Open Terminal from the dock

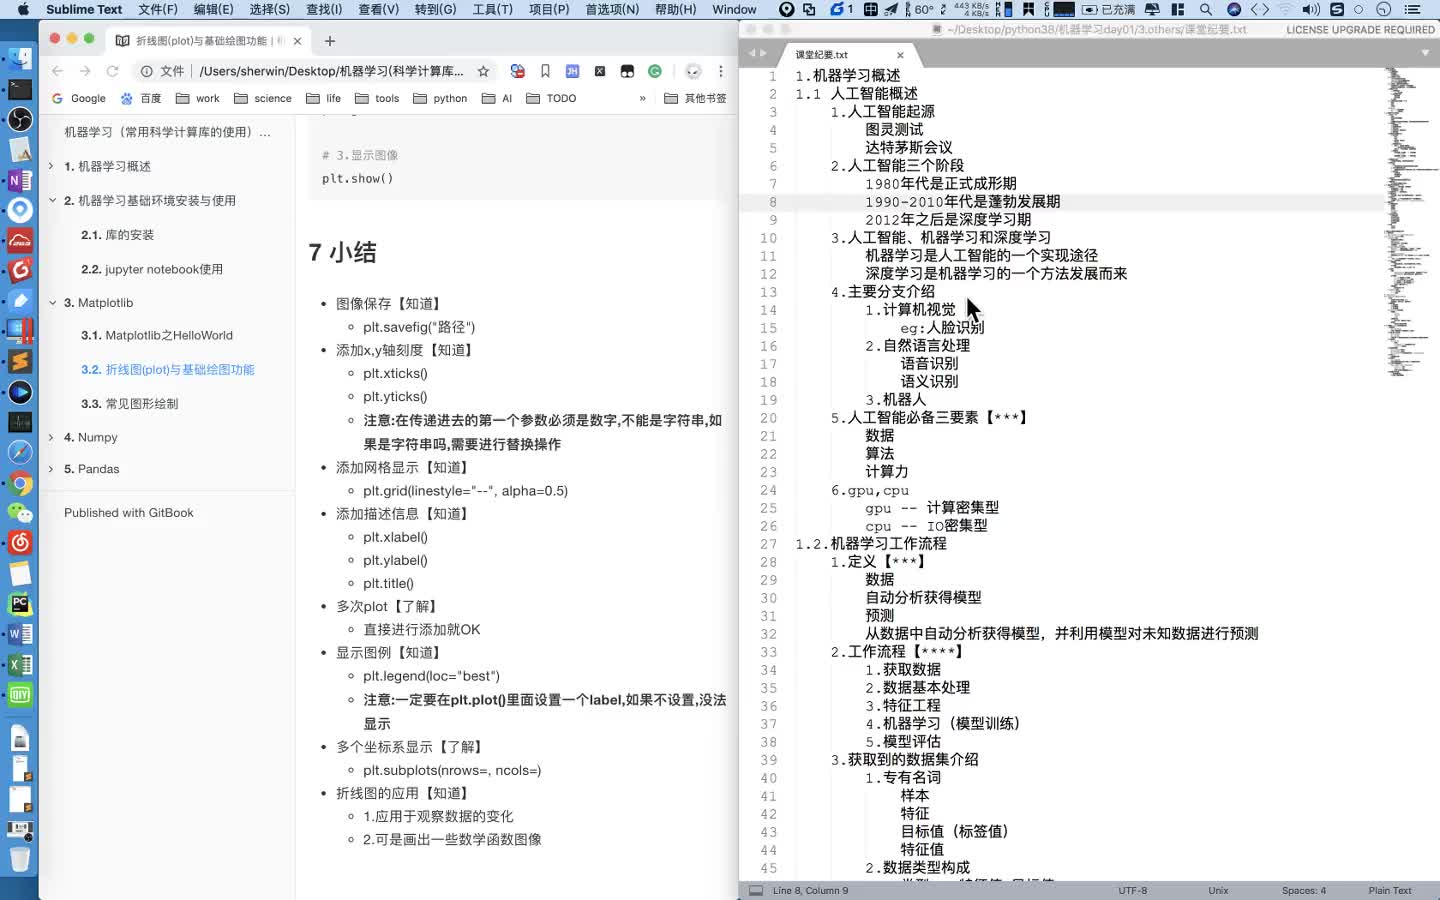point(19,90)
